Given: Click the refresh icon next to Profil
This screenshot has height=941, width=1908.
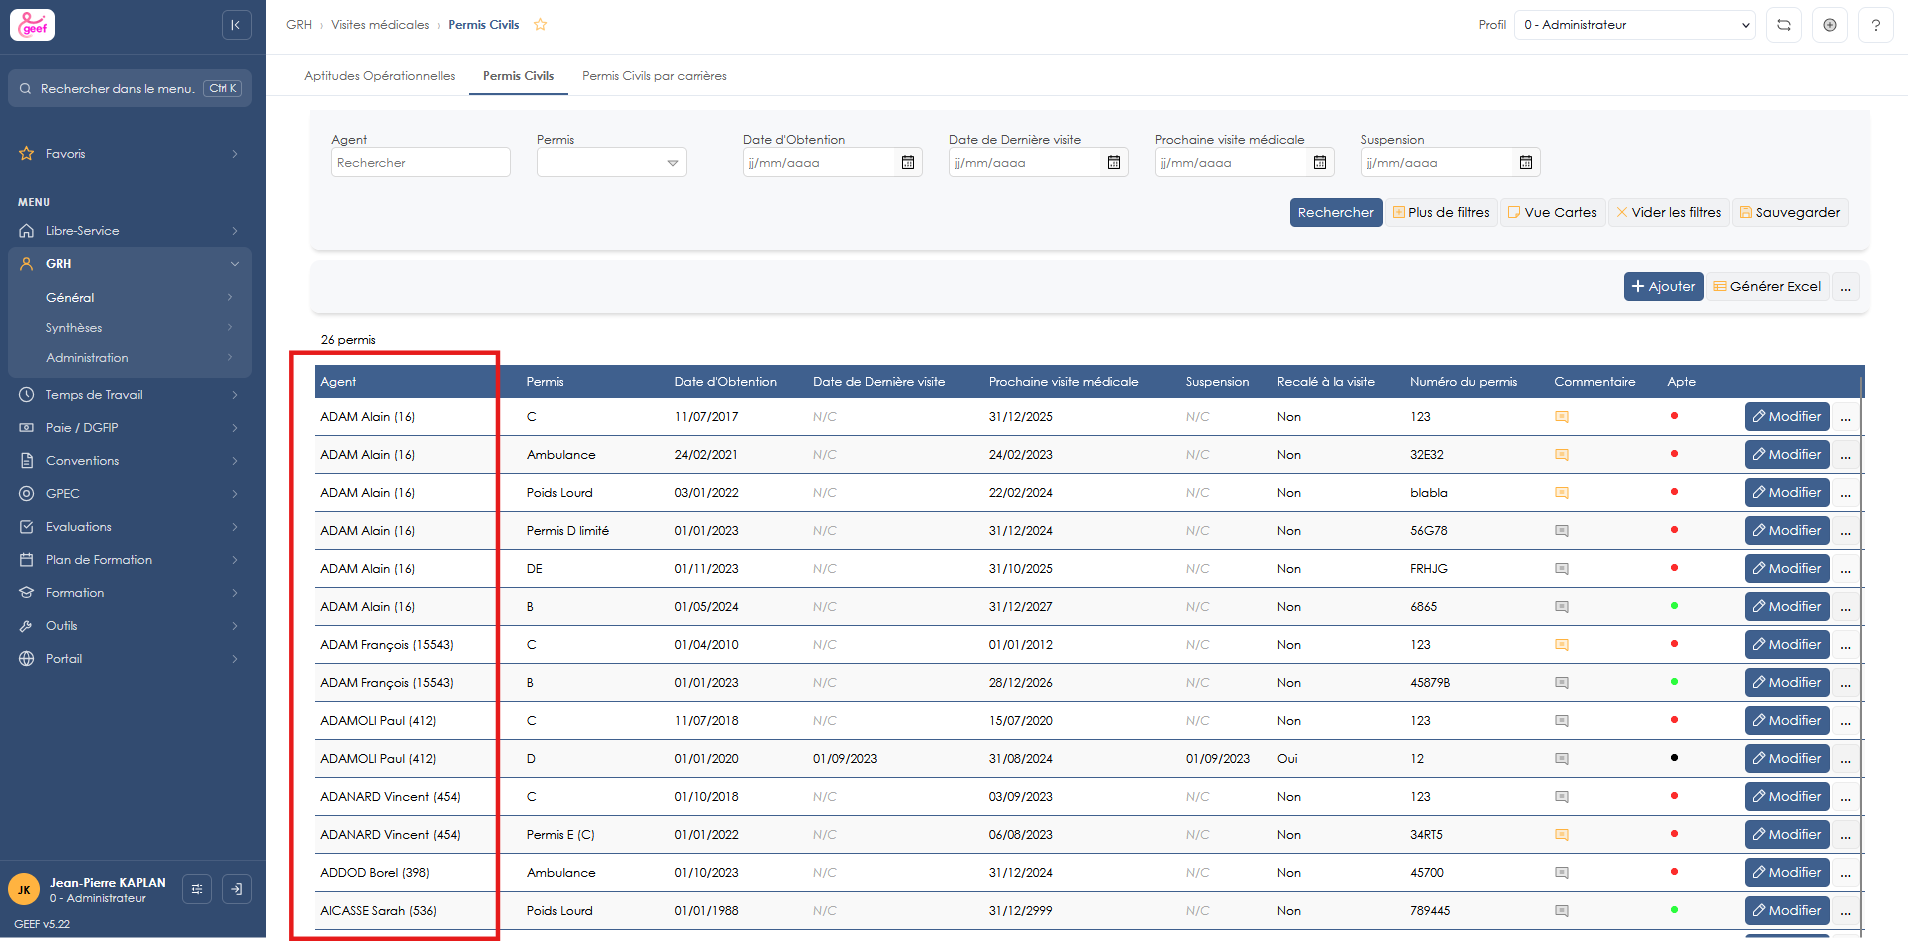Looking at the screenshot, I should click(x=1784, y=25).
